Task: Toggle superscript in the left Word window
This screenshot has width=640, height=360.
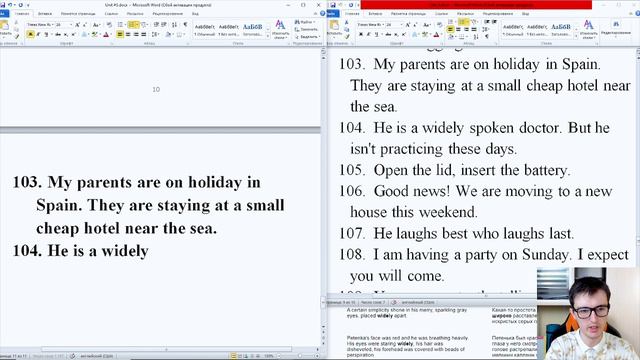Action: [x=73, y=34]
